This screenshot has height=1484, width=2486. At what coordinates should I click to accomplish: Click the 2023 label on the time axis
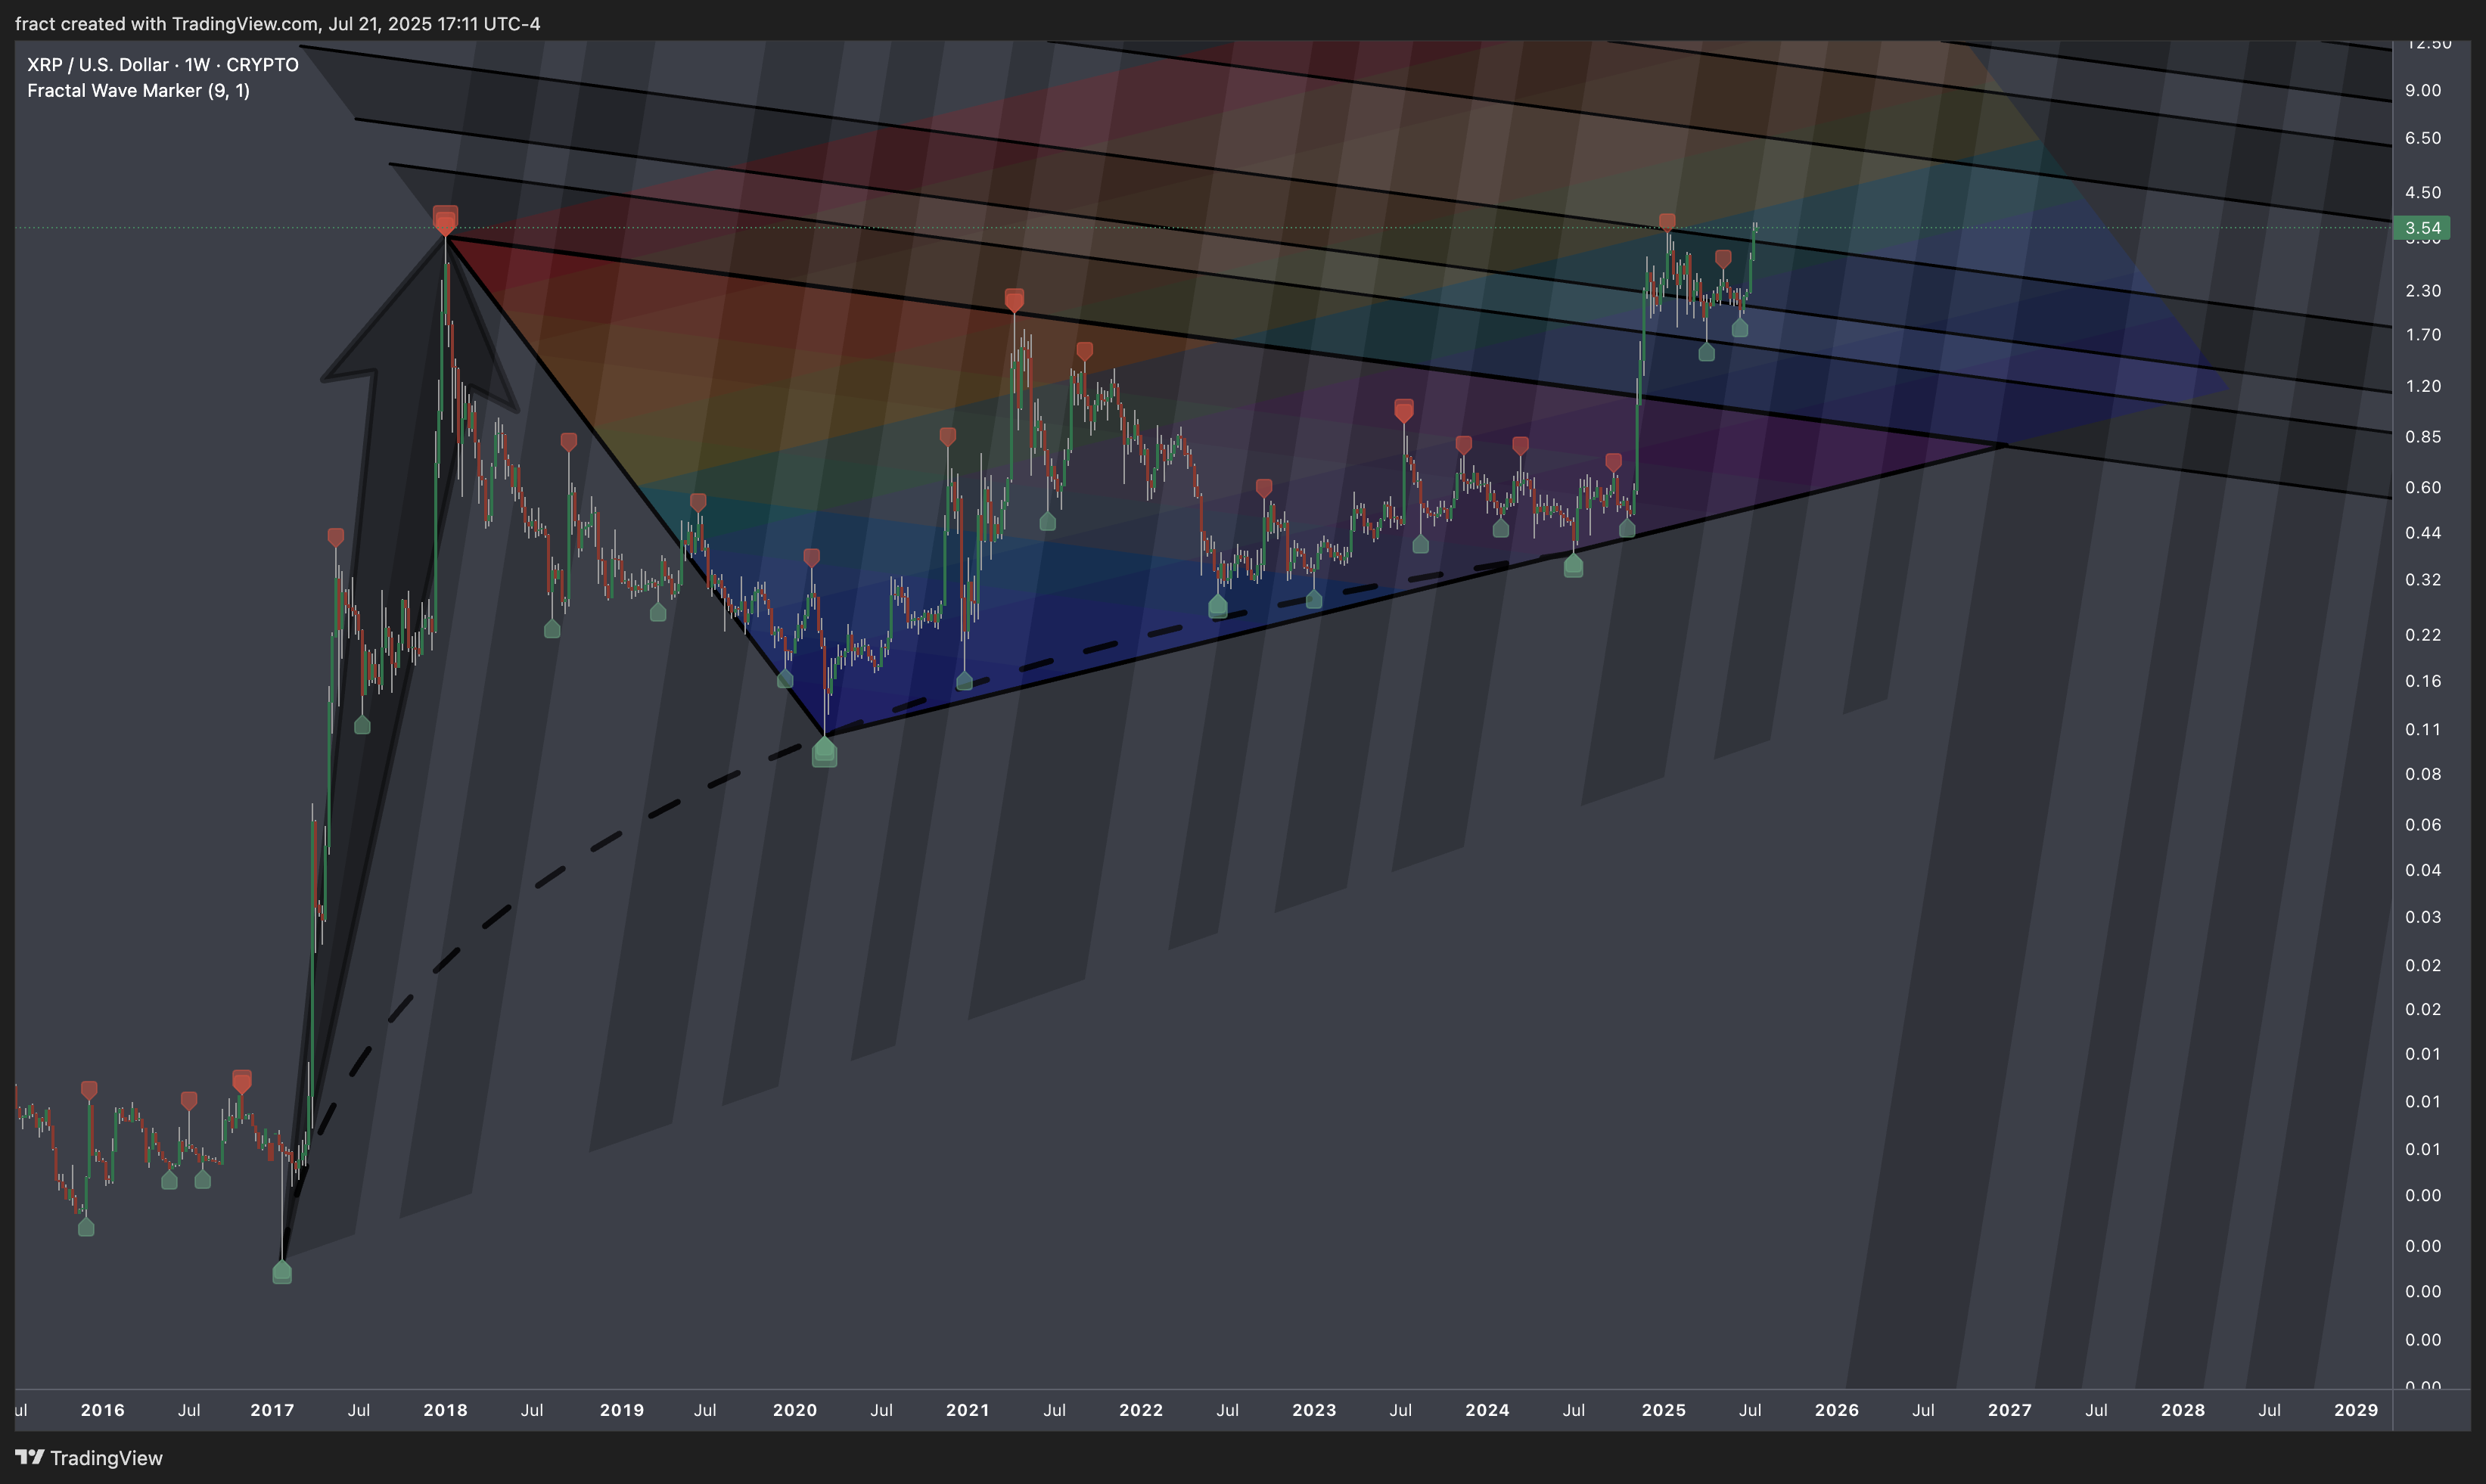coord(1314,1410)
